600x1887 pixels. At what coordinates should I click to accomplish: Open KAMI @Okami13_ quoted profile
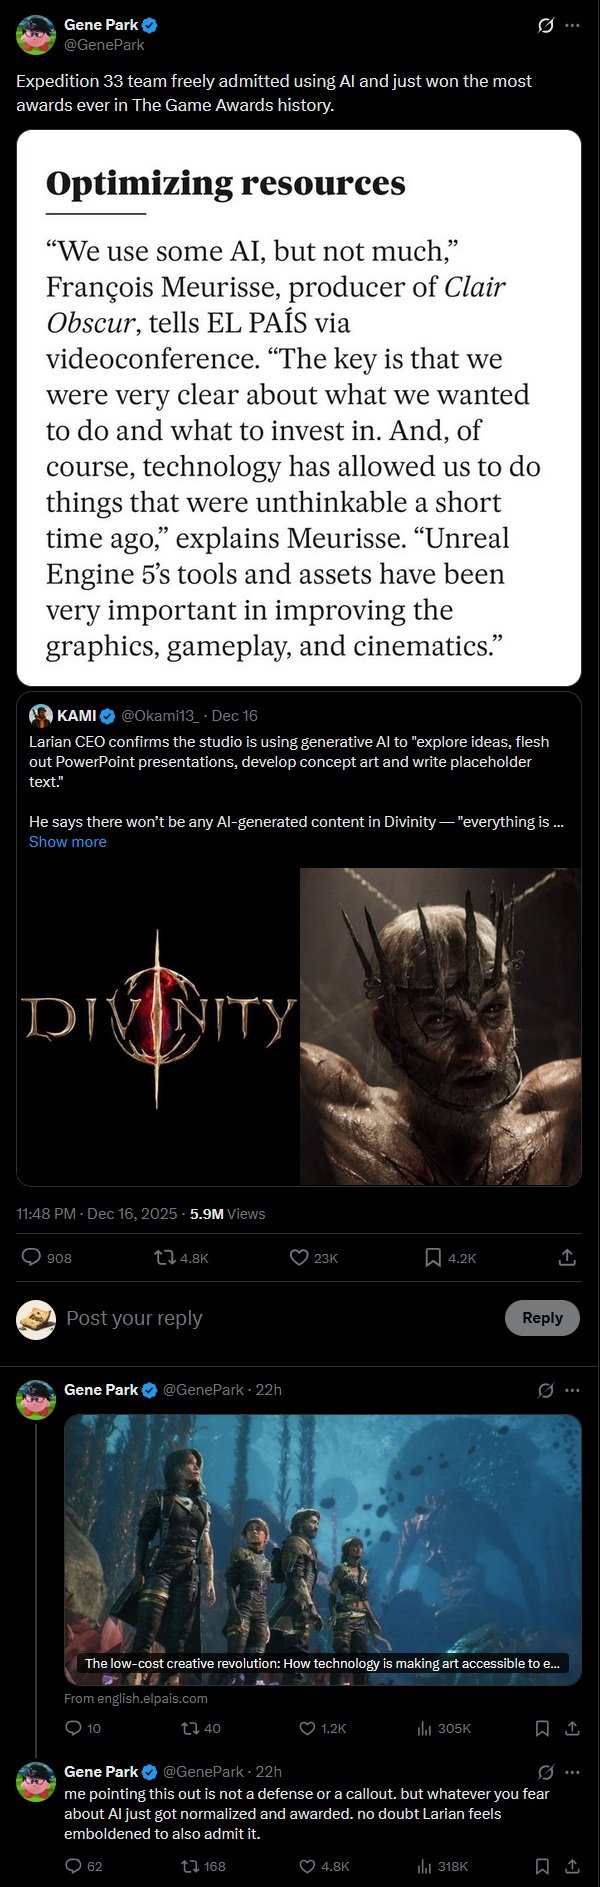pyautogui.click(x=76, y=715)
